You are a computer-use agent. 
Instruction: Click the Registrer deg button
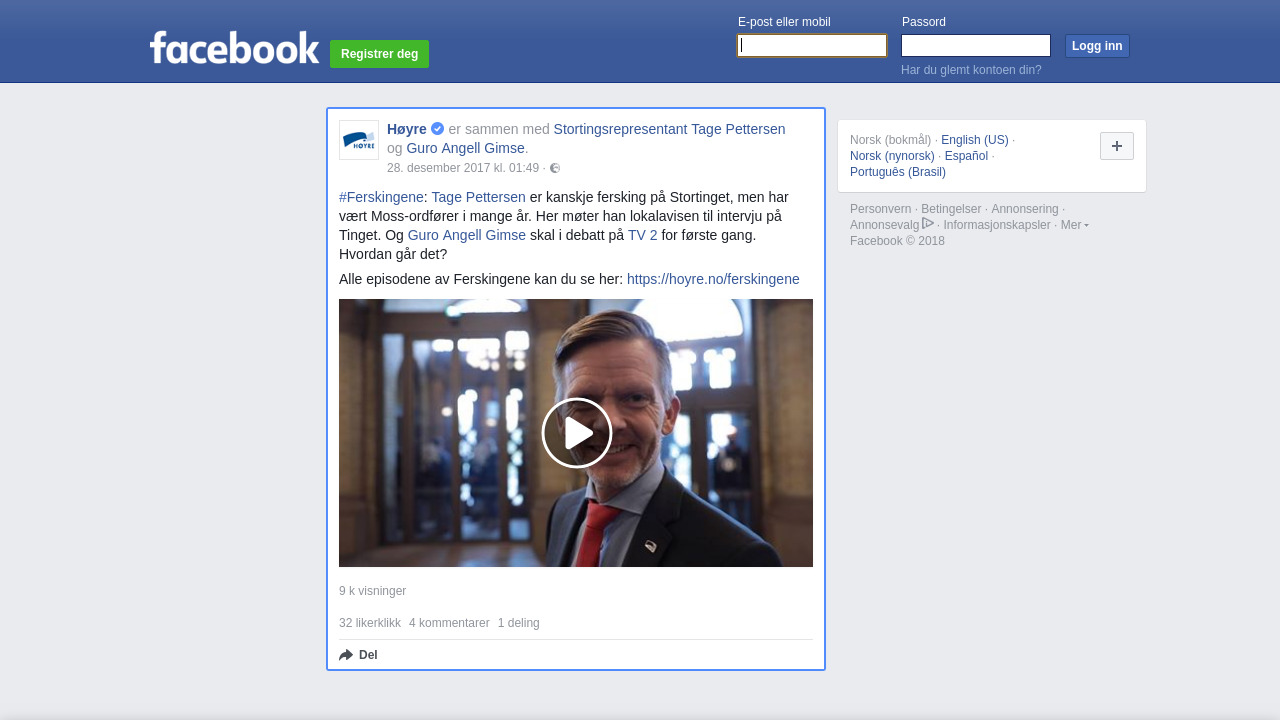point(379,54)
